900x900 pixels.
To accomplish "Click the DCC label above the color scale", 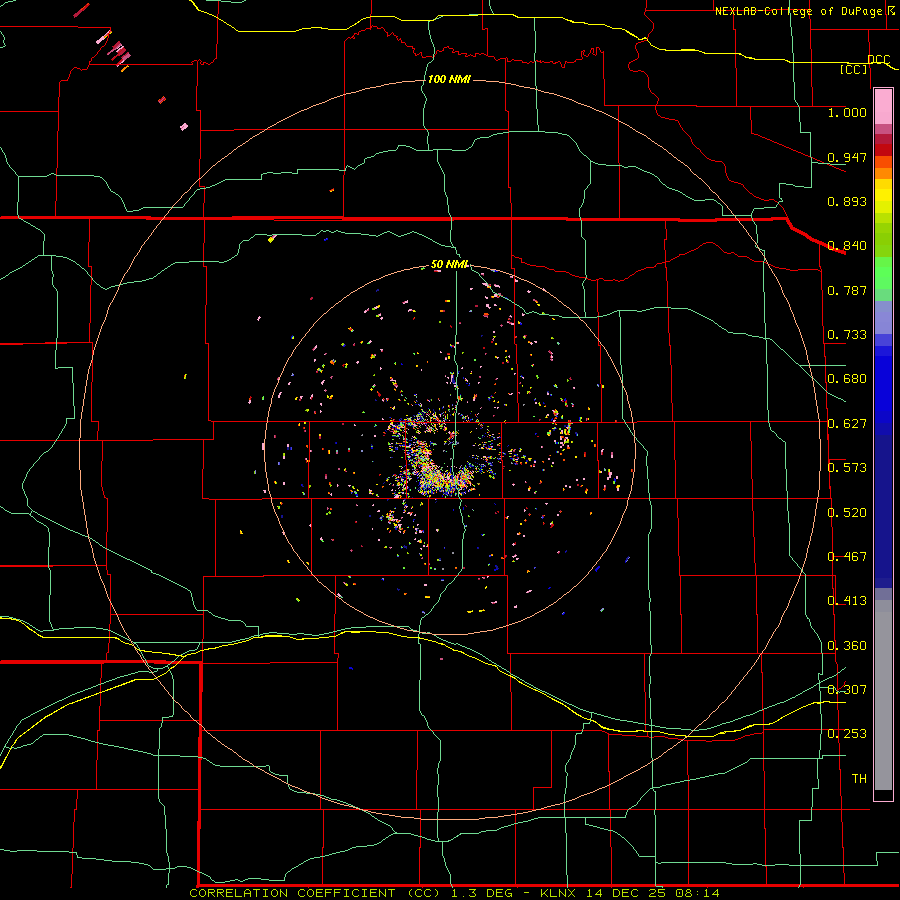I will 878,60.
